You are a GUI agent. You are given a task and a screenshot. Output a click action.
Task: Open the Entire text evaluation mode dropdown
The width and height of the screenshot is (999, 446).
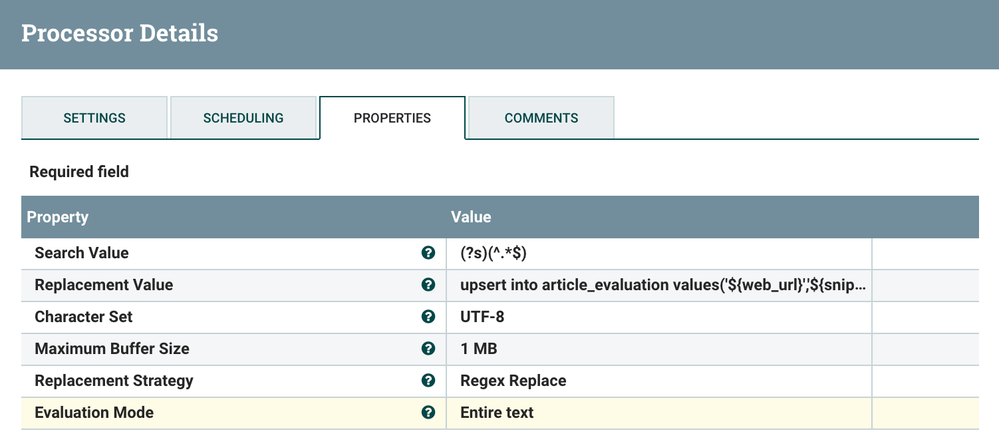[x=660, y=413]
